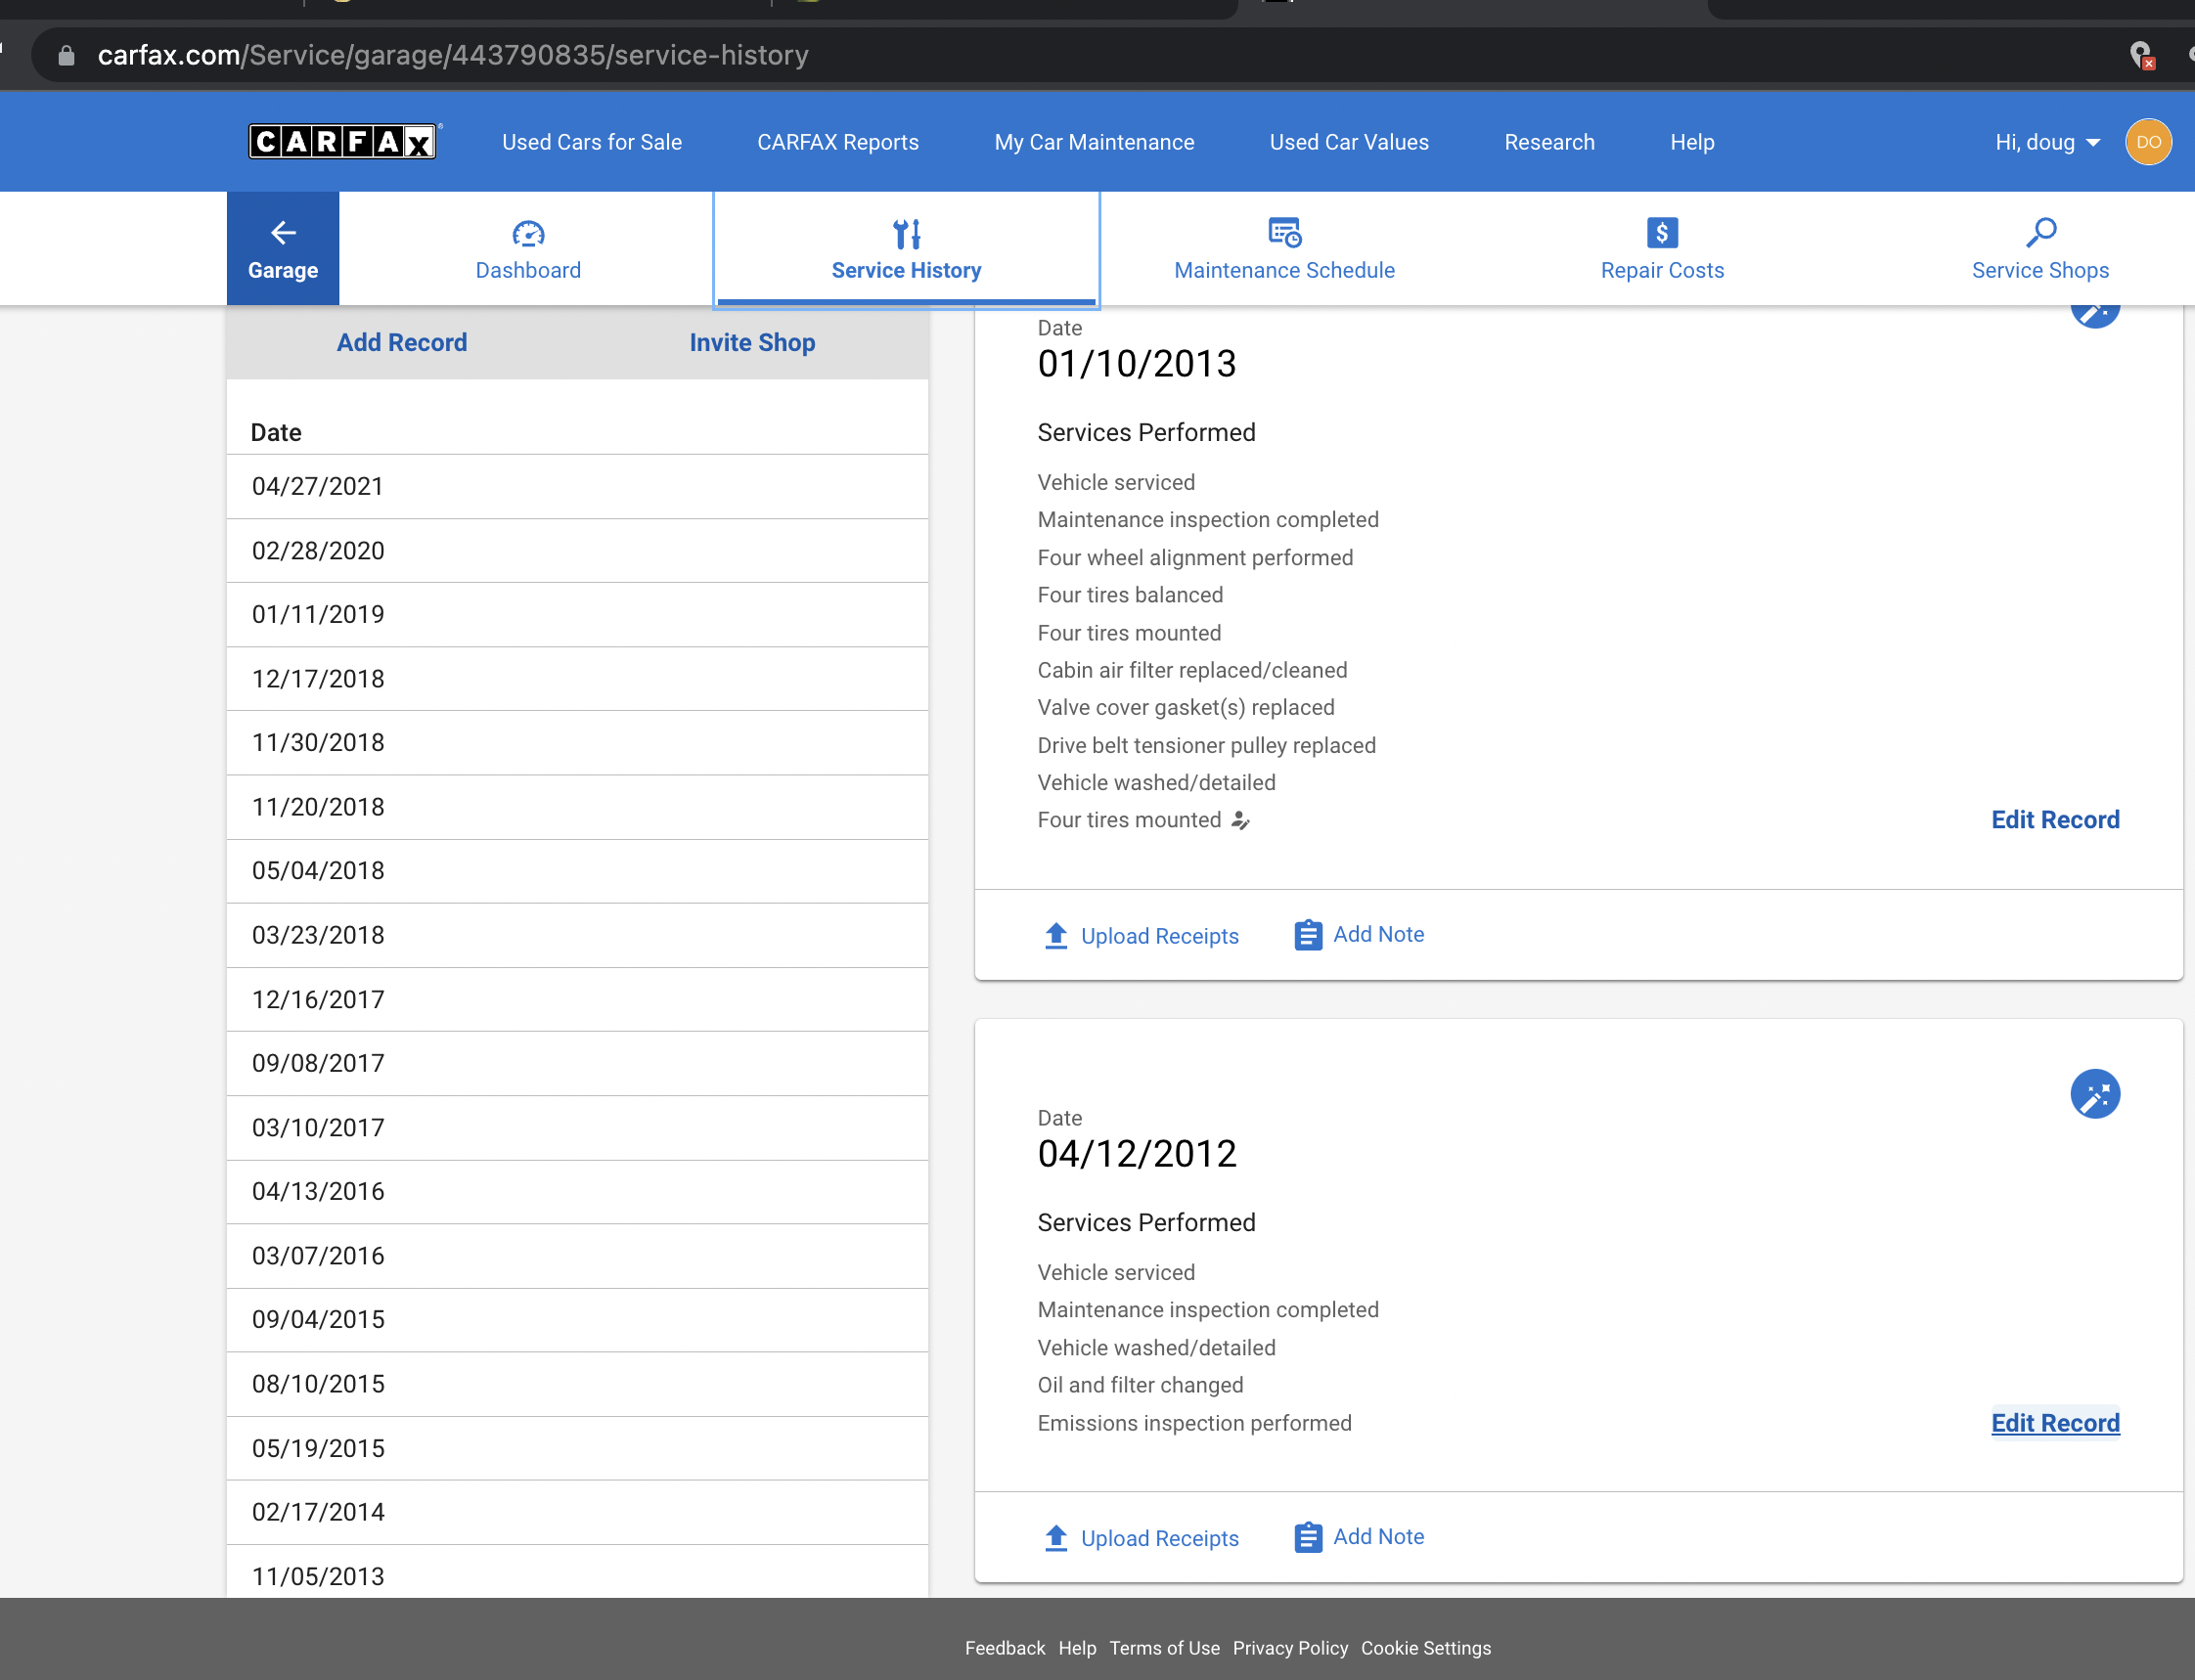This screenshot has height=1680, width=2195.
Task: Open Cookie Settings footer link
Action: [x=1425, y=1648]
